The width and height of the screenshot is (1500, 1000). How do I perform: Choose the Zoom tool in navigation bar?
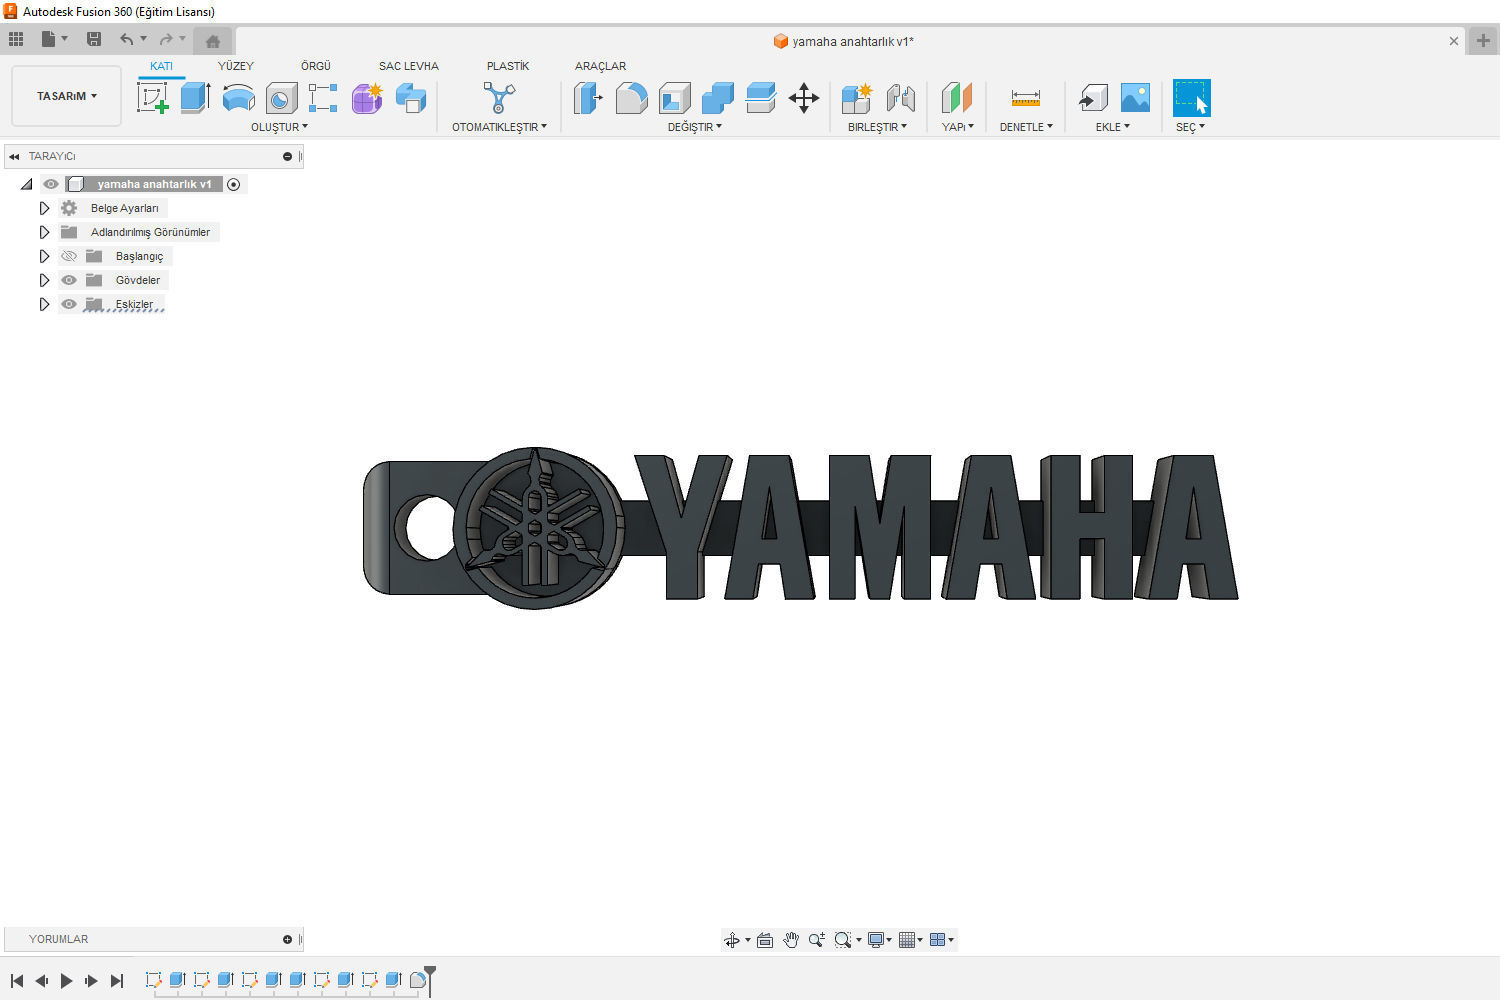point(817,940)
